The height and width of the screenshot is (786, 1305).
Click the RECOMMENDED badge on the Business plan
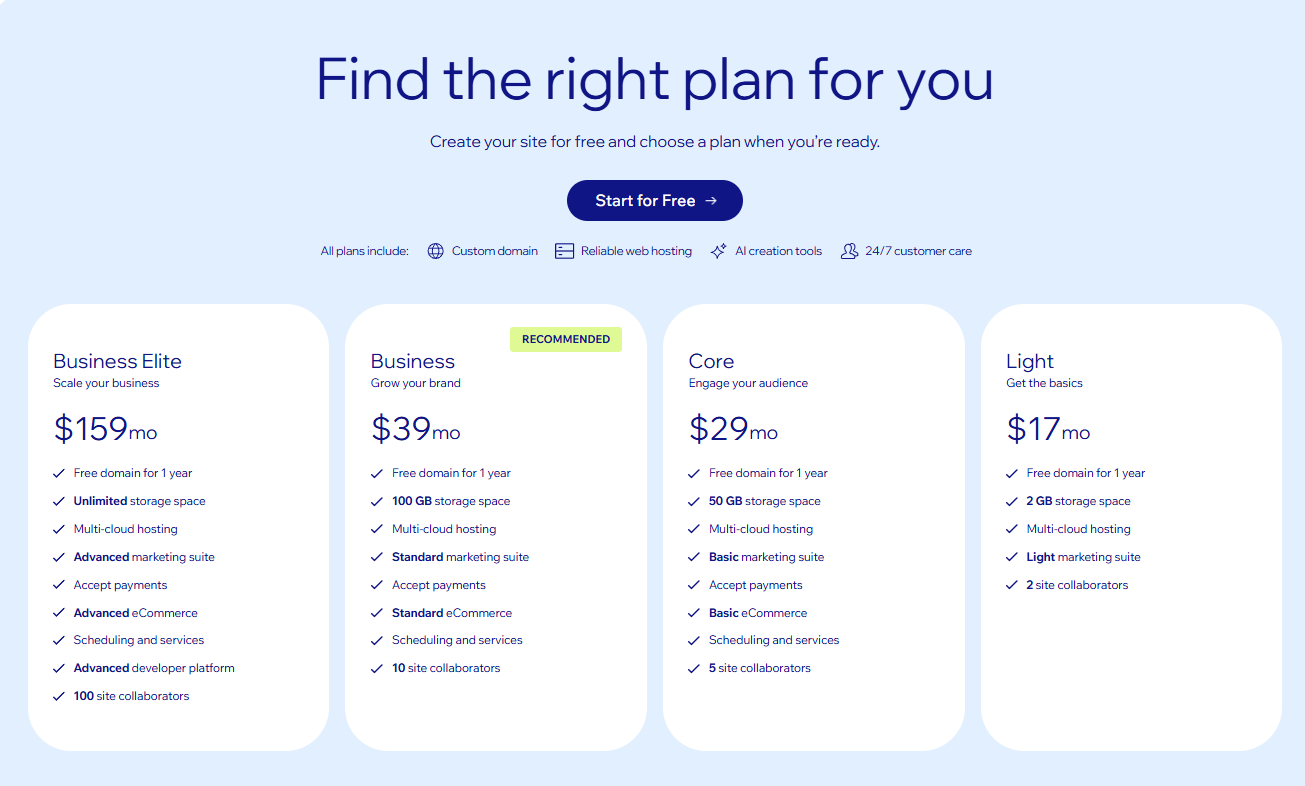coord(566,339)
